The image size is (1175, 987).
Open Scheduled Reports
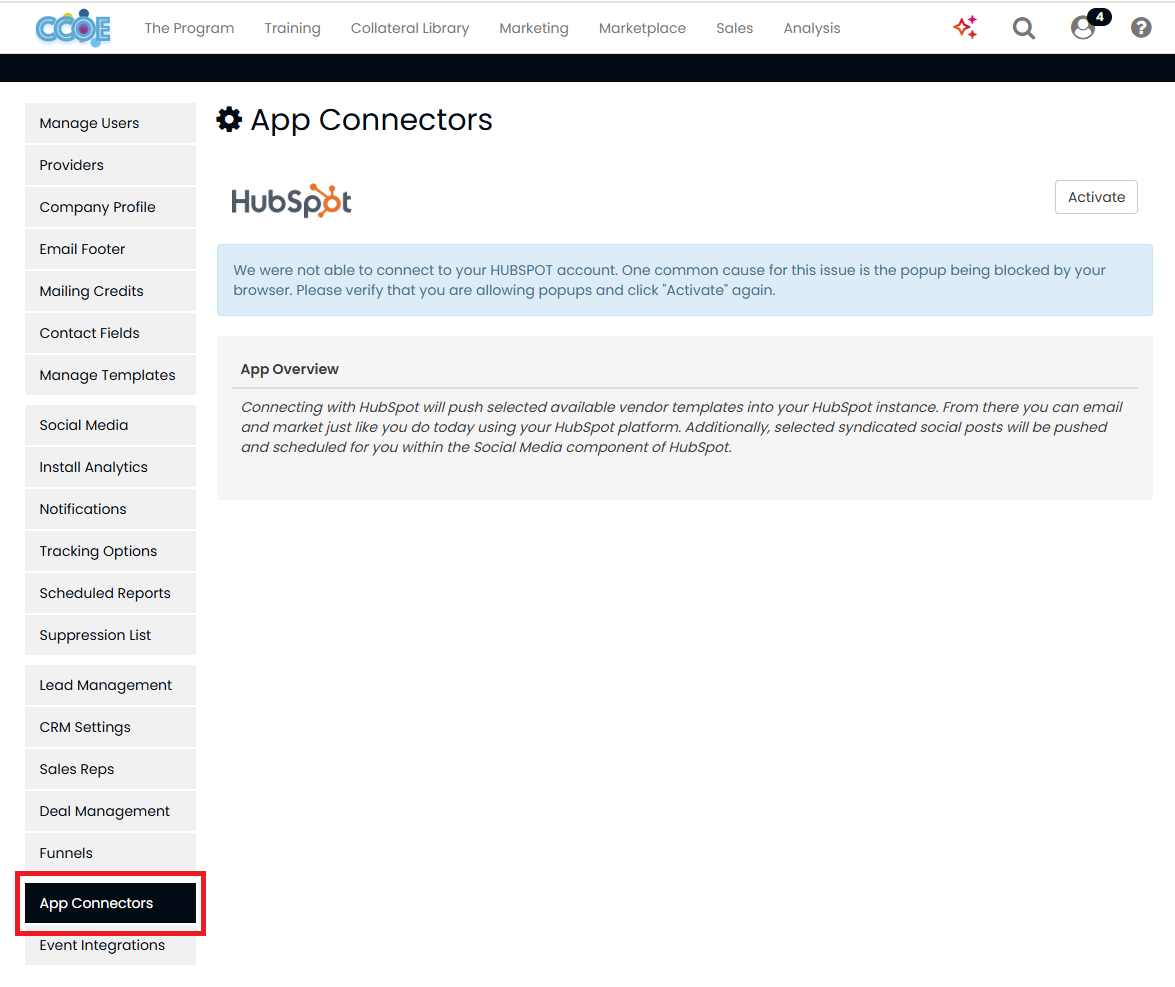click(x=110, y=593)
